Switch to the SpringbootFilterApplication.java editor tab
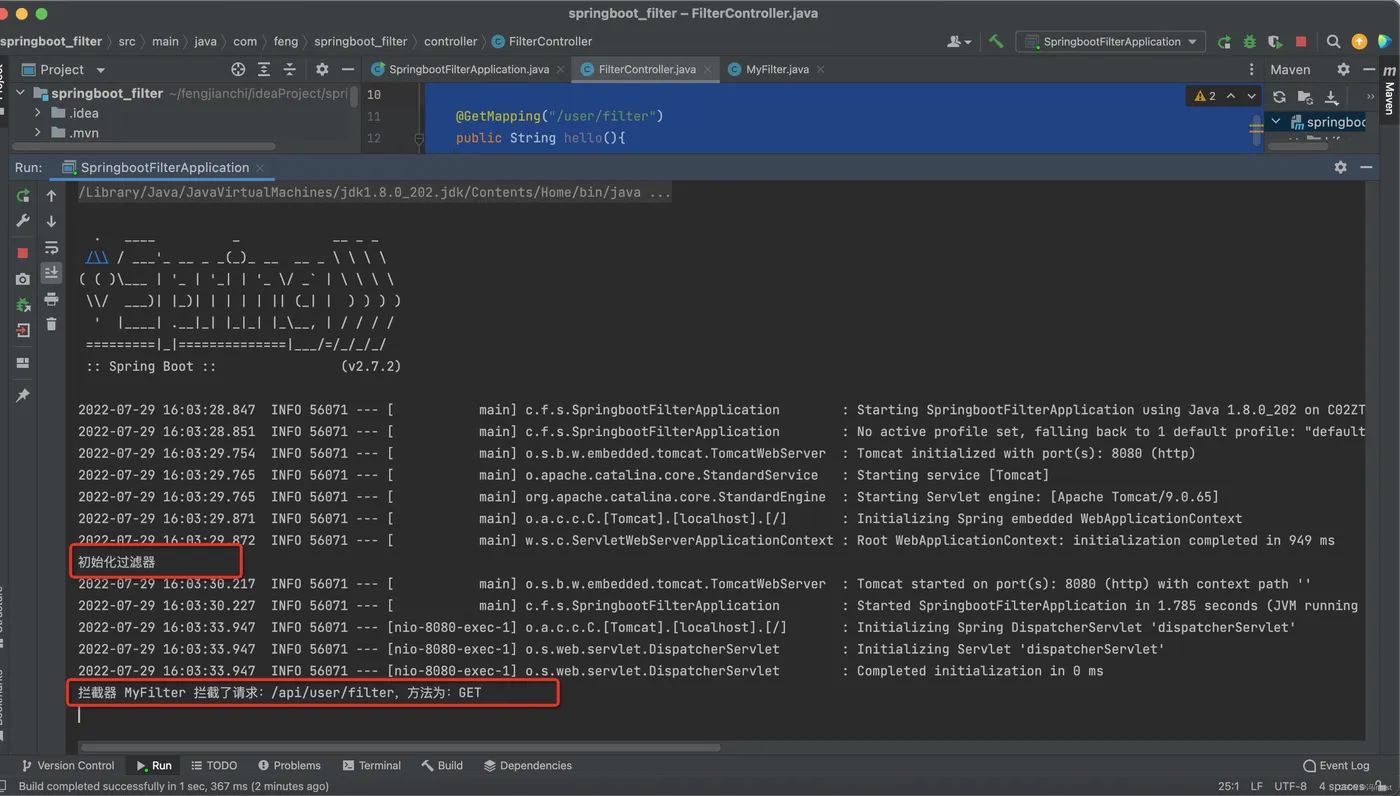1400x796 pixels. point(469,69)
